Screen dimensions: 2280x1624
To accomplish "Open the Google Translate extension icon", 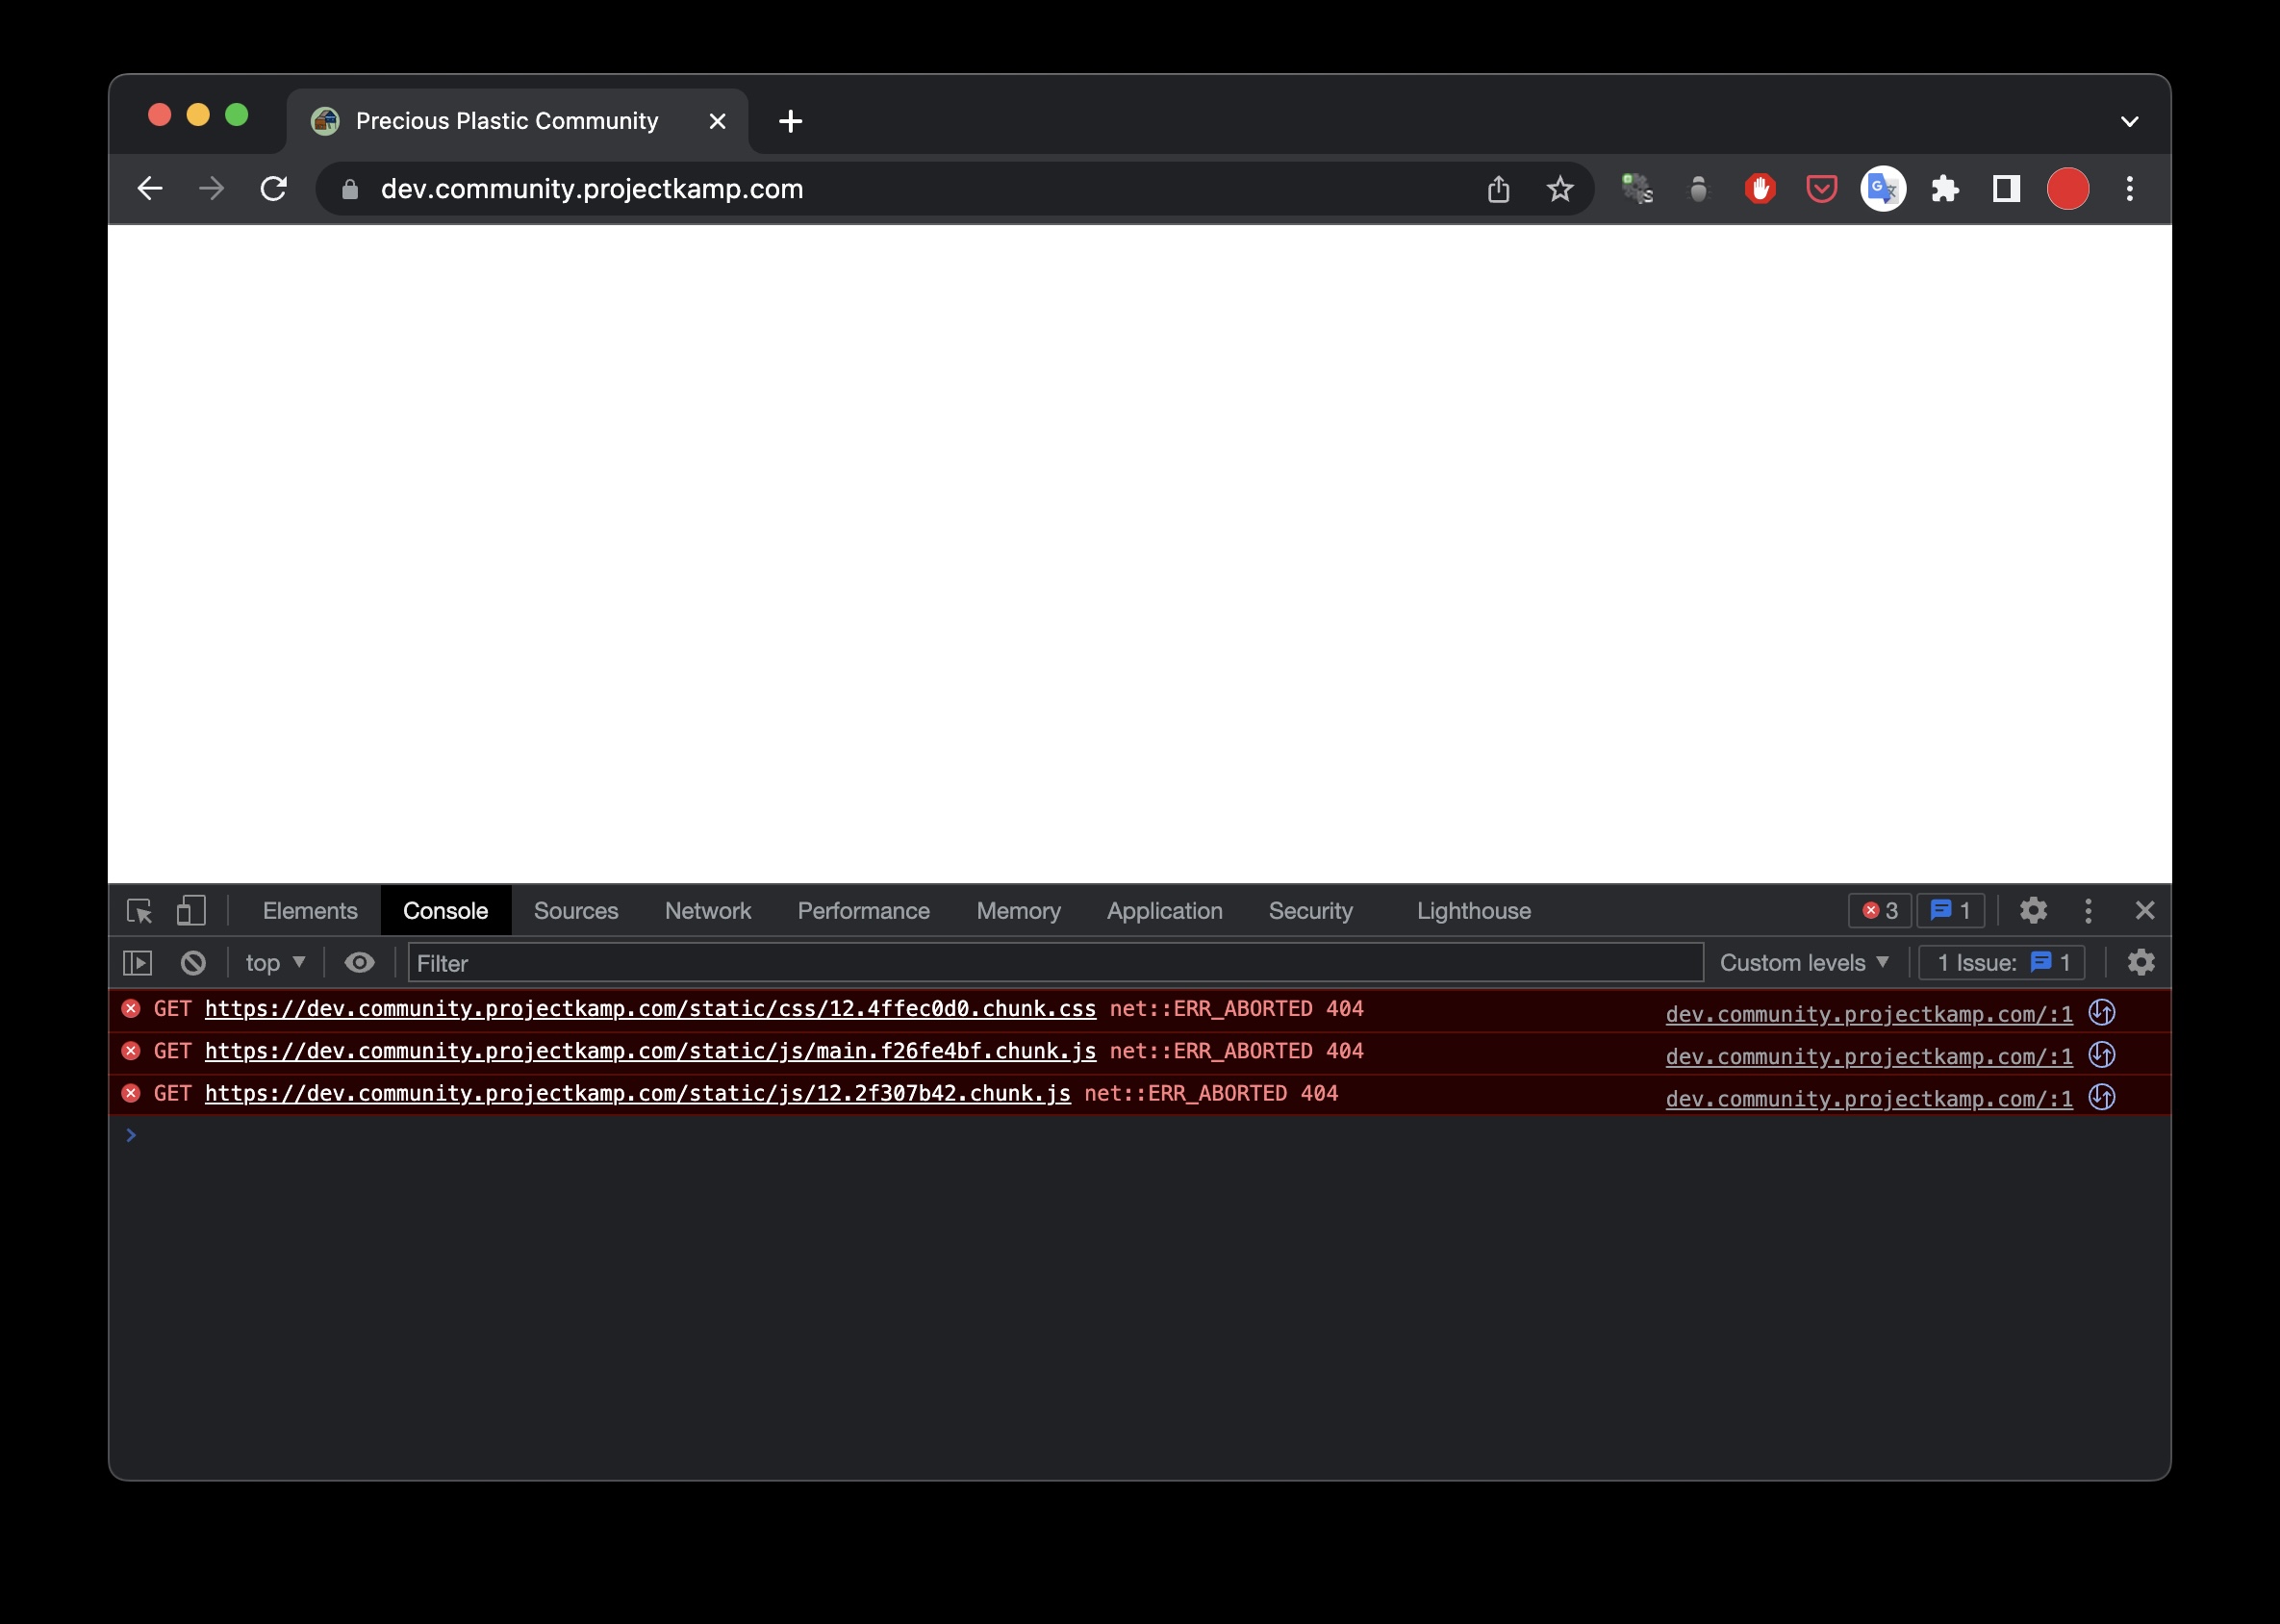I will pyautogui.click(x=1883, y=189).
